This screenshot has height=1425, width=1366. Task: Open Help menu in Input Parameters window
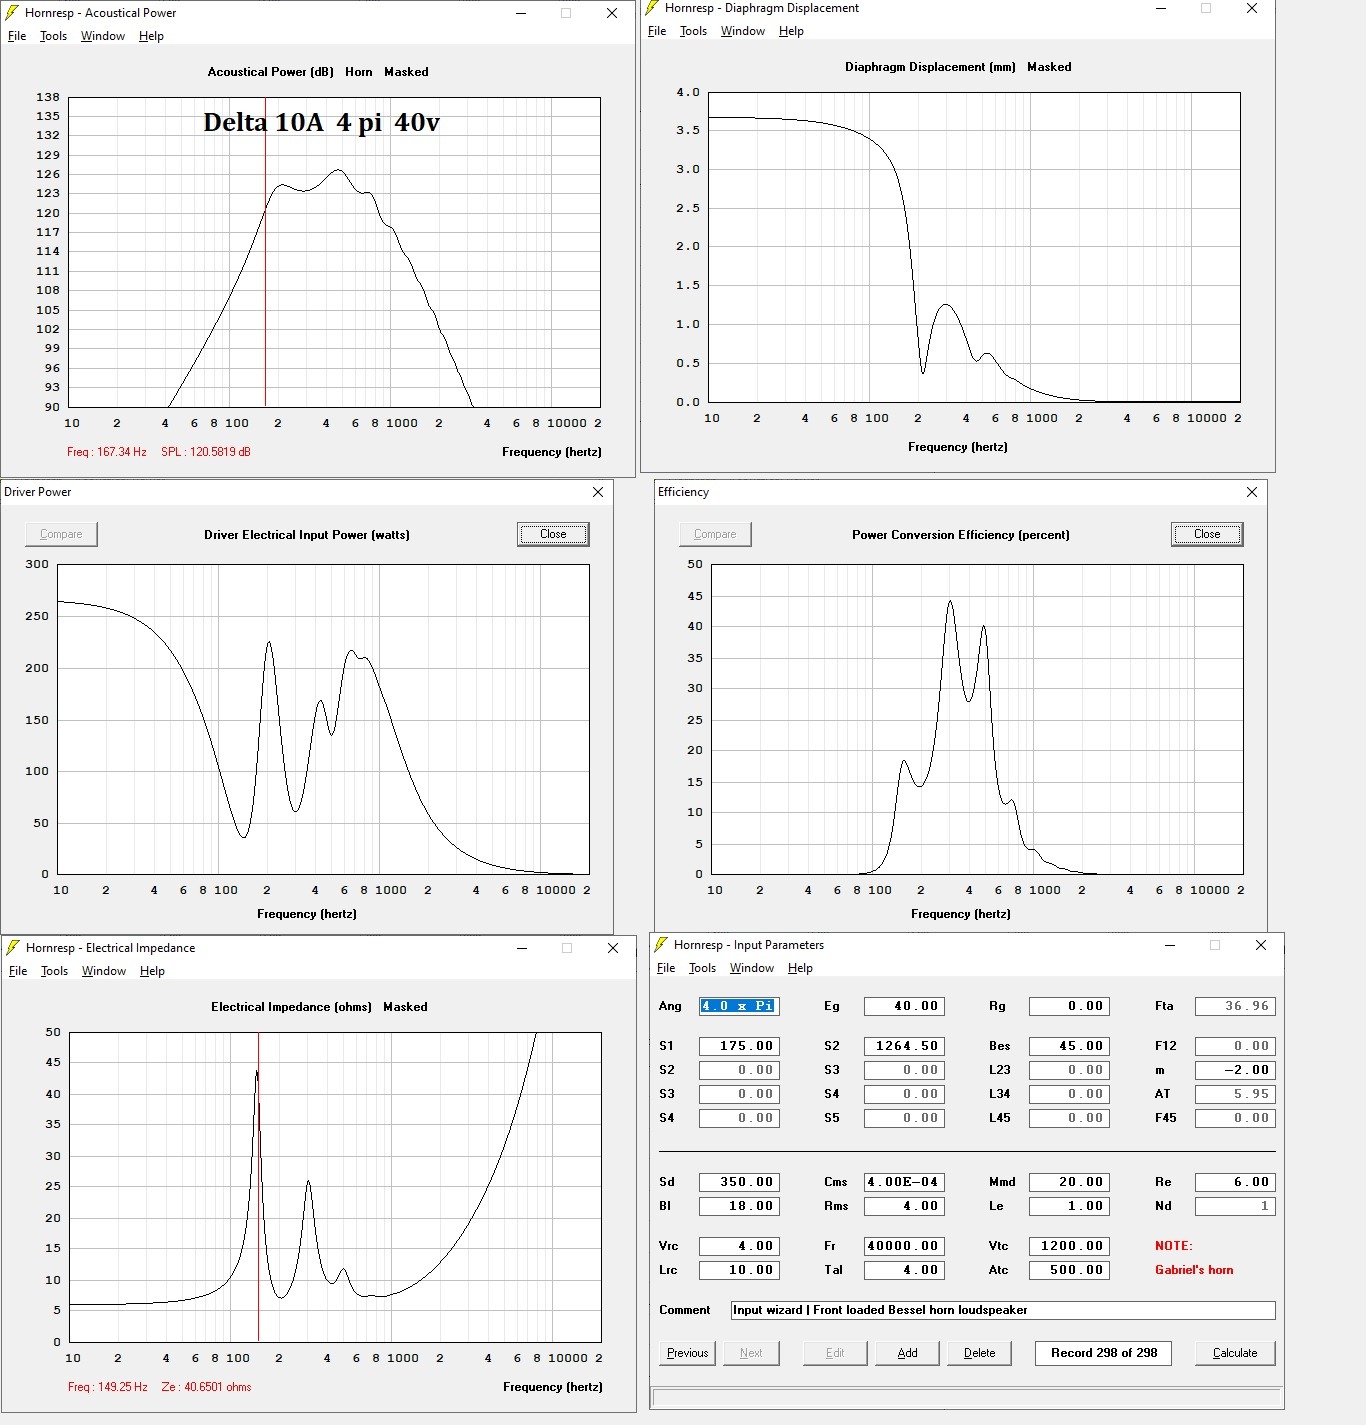tap(800, 968)
